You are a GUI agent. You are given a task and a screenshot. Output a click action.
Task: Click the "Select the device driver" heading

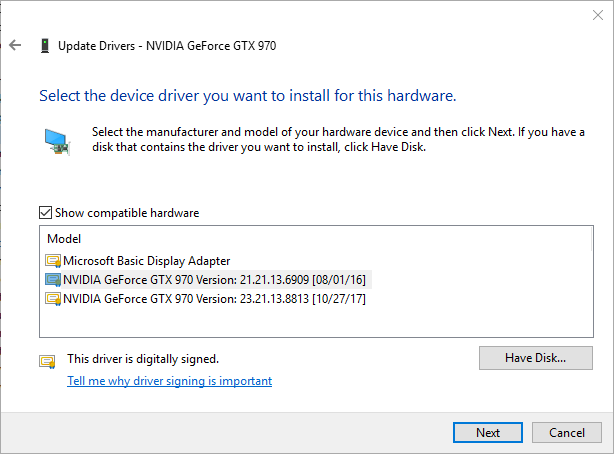click(247, 96)
